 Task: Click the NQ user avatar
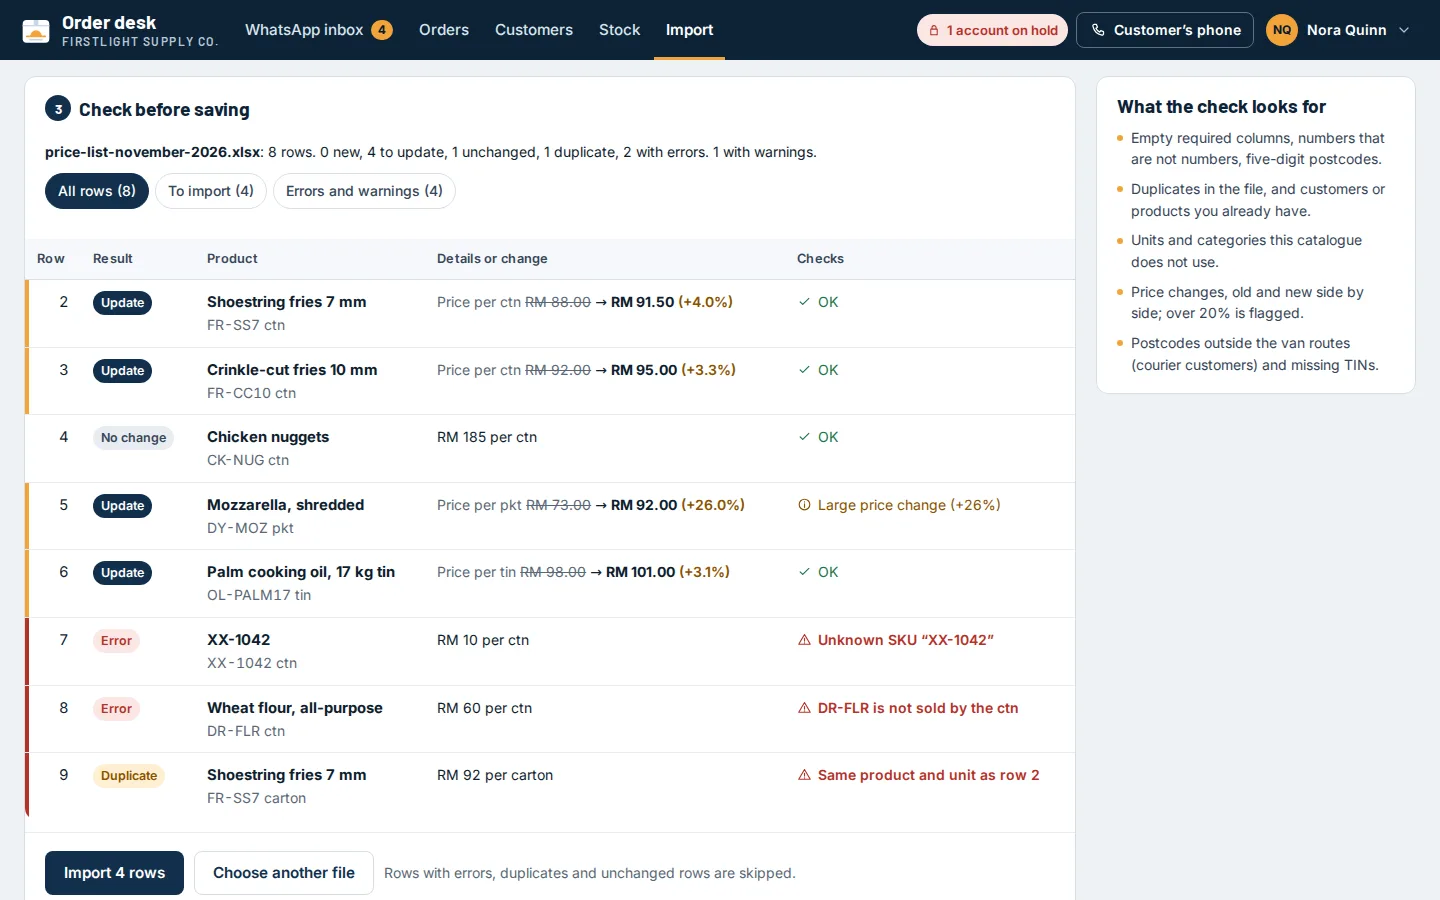[x=1282, y=30]
